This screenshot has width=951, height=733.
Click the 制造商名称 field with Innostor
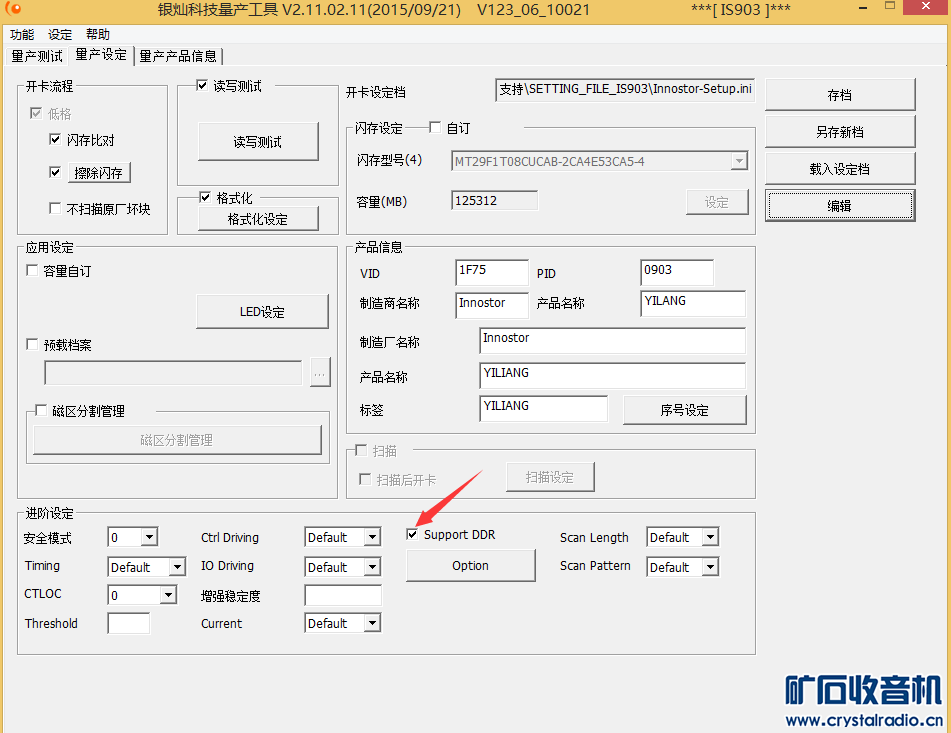pos(492,304)
